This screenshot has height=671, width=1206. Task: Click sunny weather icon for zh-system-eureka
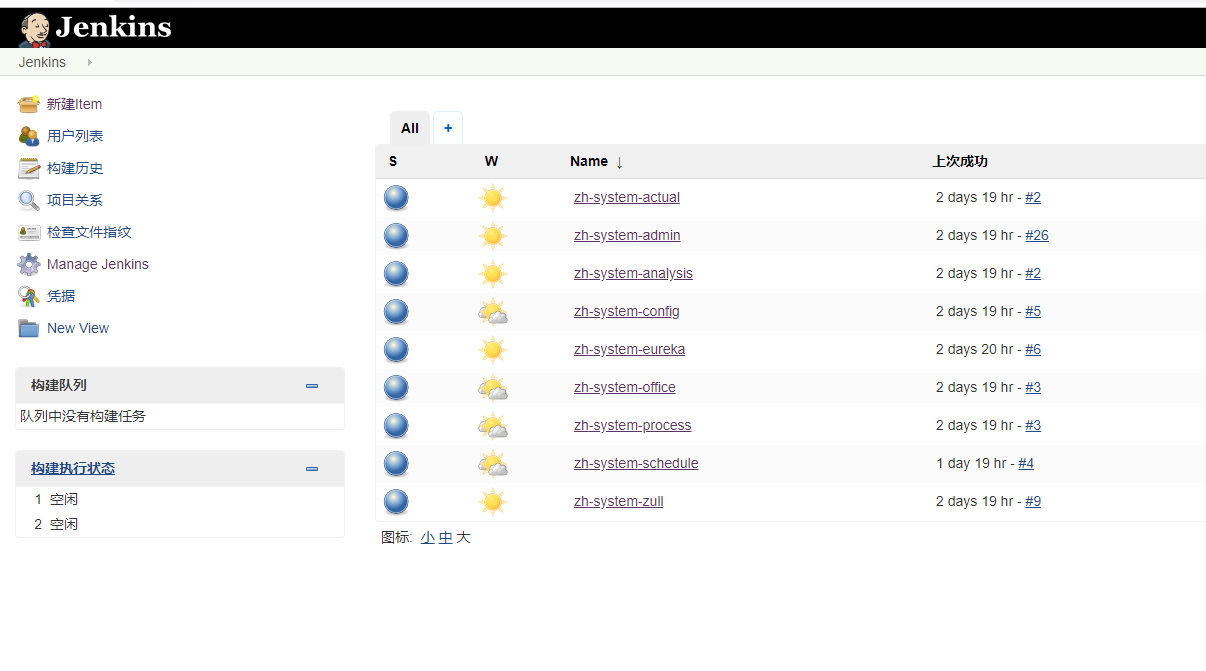(492, 350)
